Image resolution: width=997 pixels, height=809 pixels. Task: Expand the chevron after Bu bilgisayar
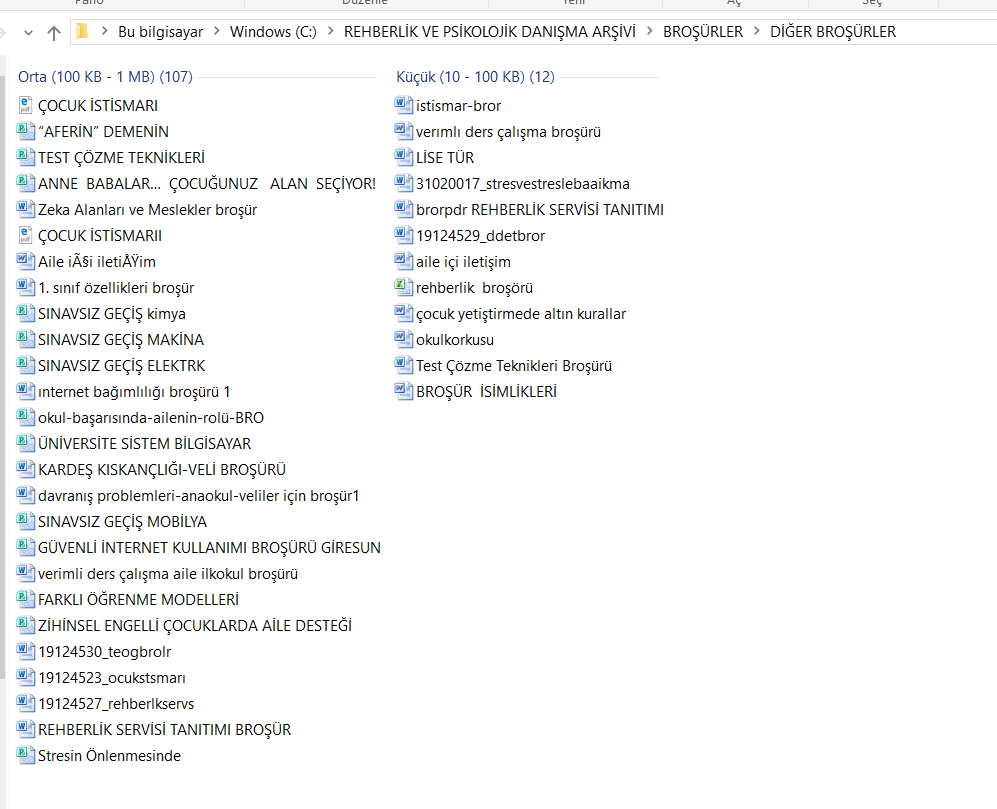(x=217, y=31)
